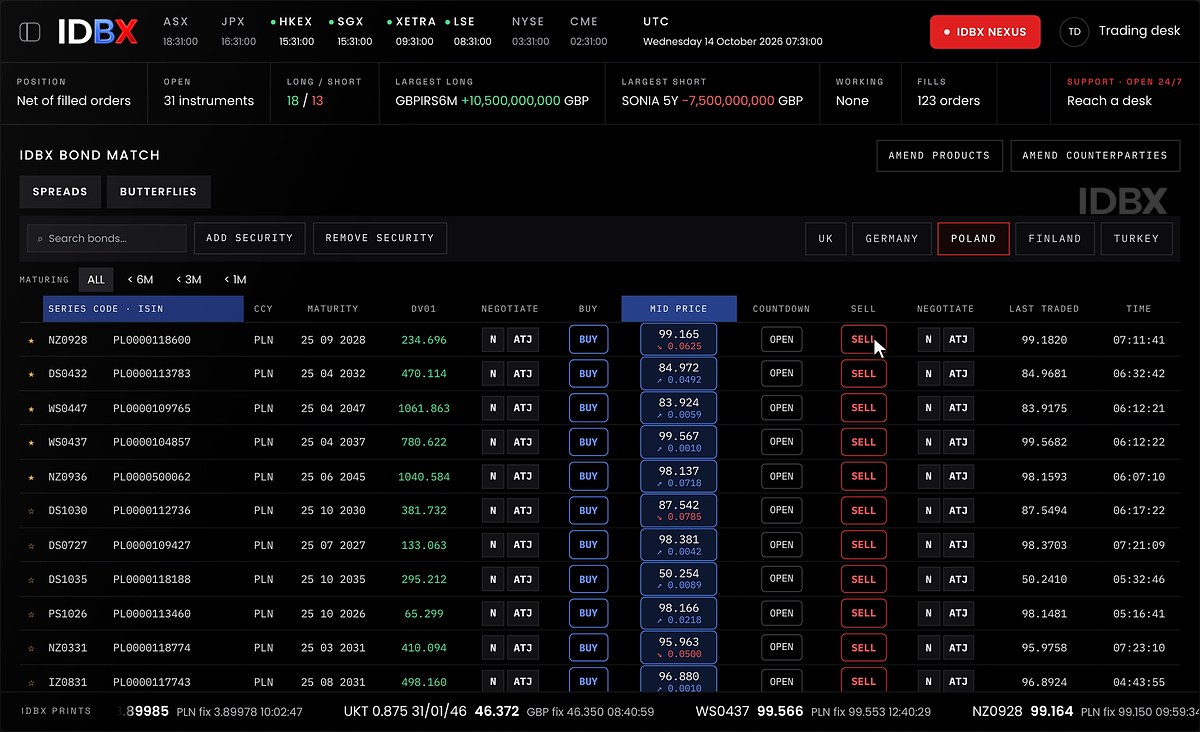The height and width of the screenshot is (732, 1200).
Task: Click Amend Counterparties
Action: [1095, 156]
